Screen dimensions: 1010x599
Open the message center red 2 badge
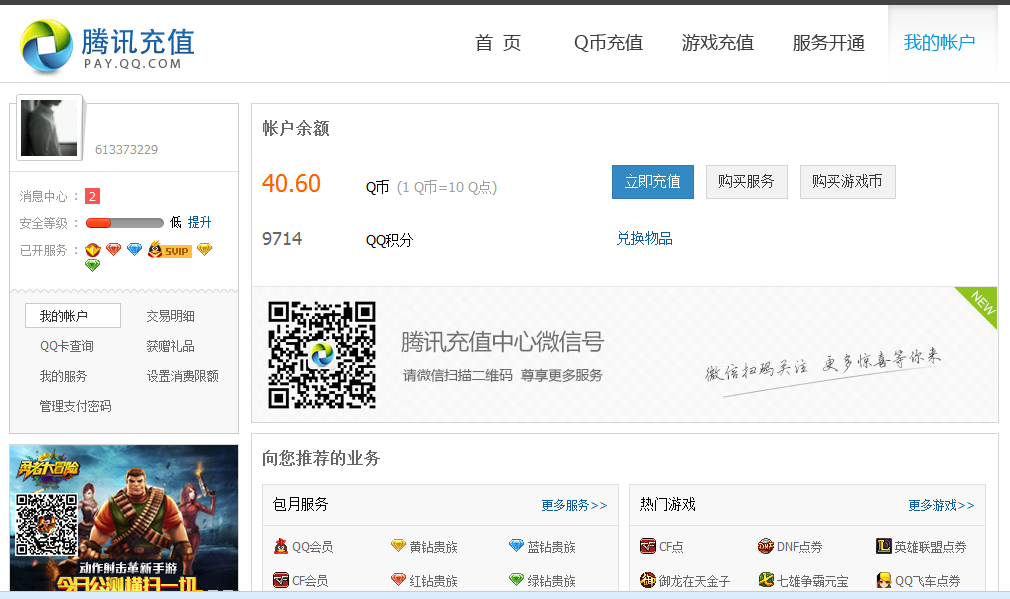coord(92,196)
